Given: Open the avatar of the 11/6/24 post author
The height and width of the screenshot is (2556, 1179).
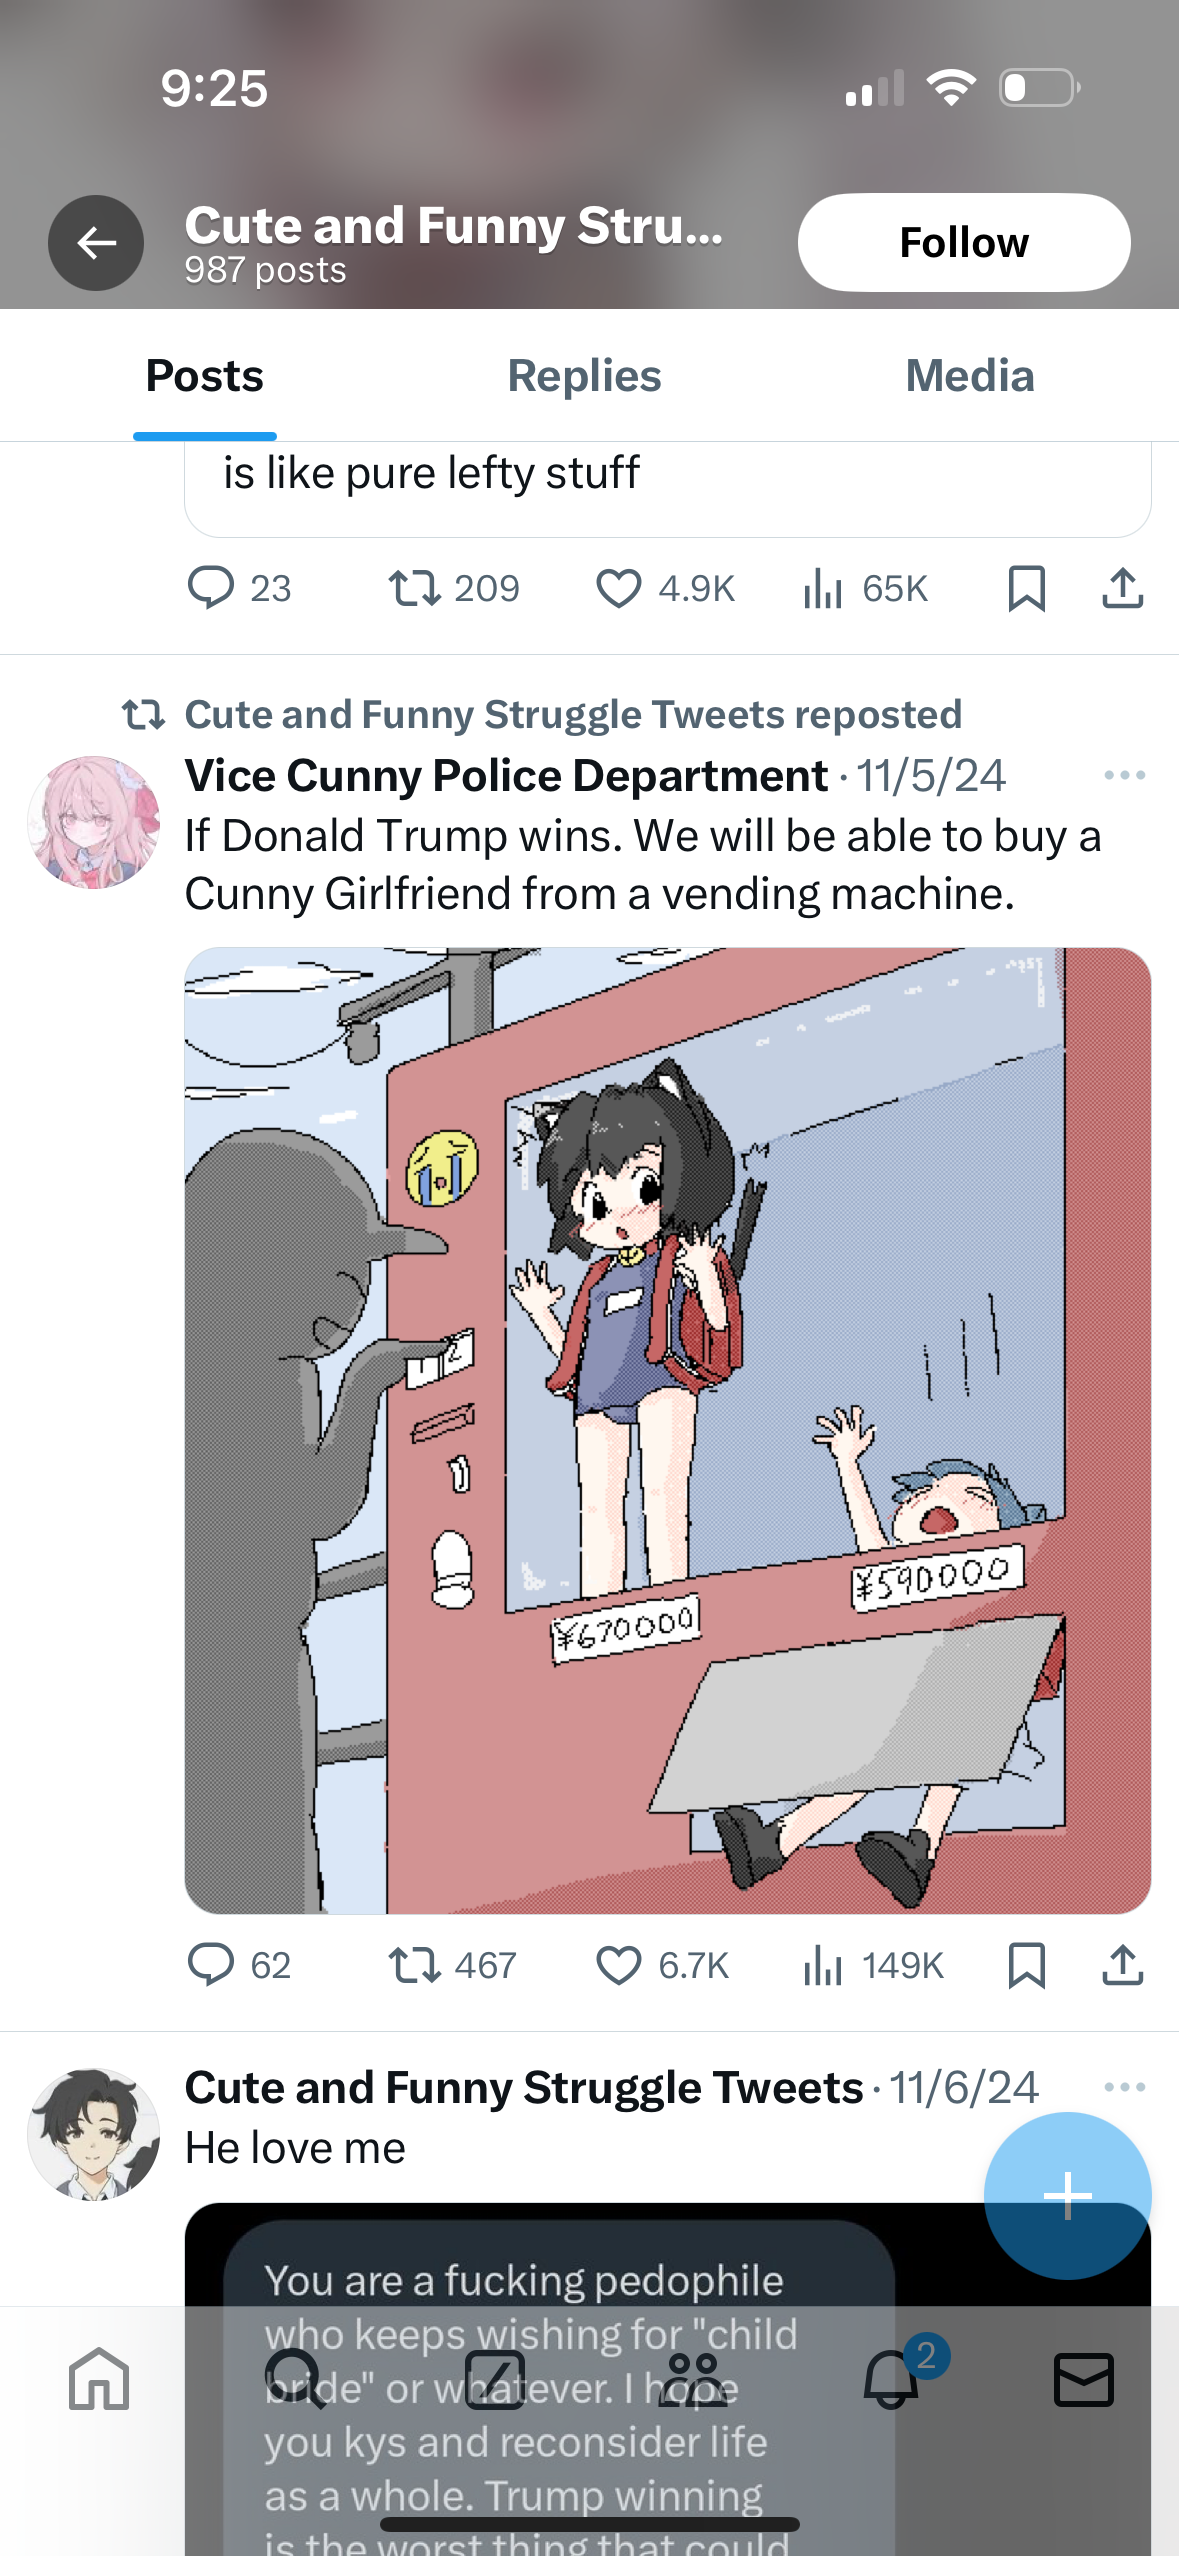Looking at the screenshot, I should click(x=93, y=2134).
